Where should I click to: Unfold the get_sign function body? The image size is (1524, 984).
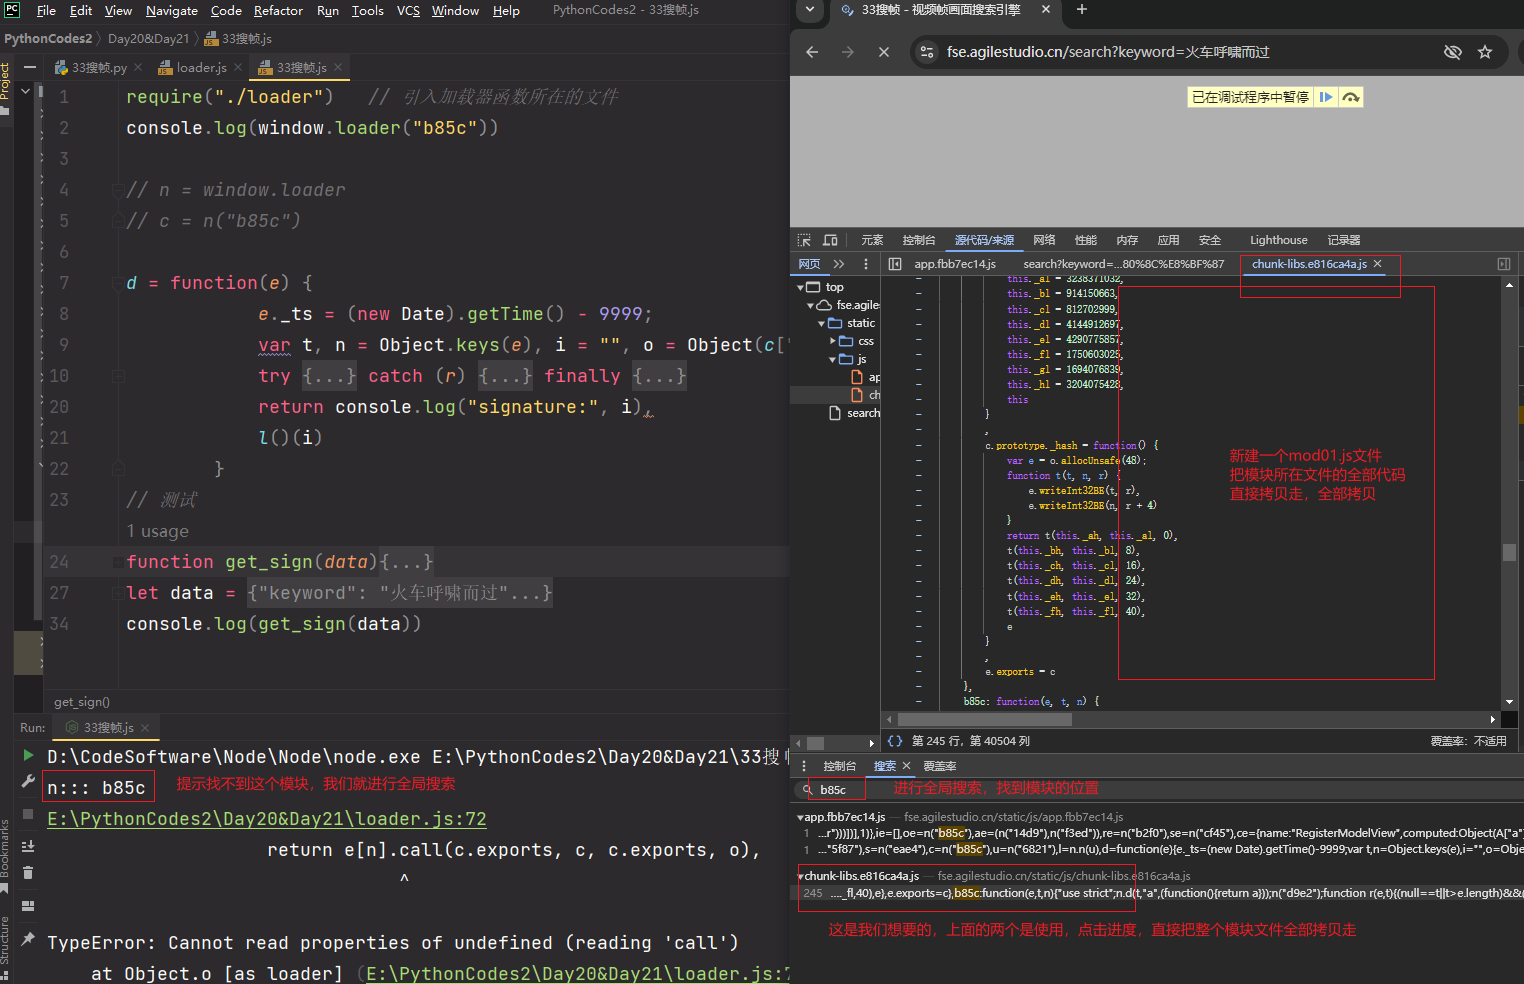click(407, 562)
